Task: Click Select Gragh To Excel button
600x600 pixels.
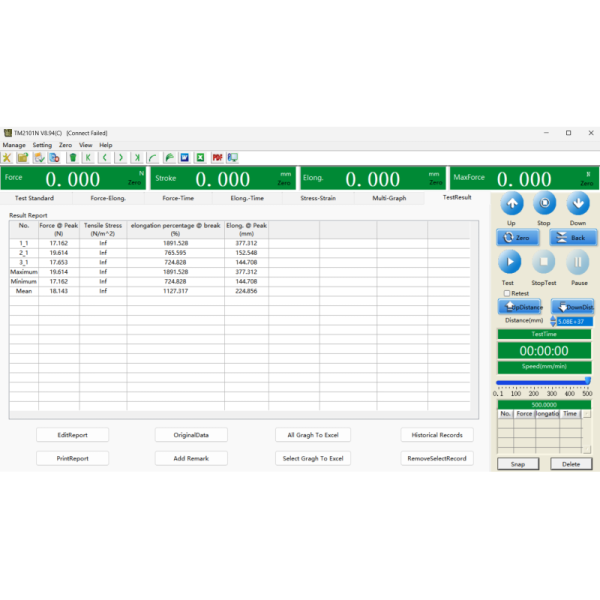Action: pyautogui.click(x=313, y=458)
